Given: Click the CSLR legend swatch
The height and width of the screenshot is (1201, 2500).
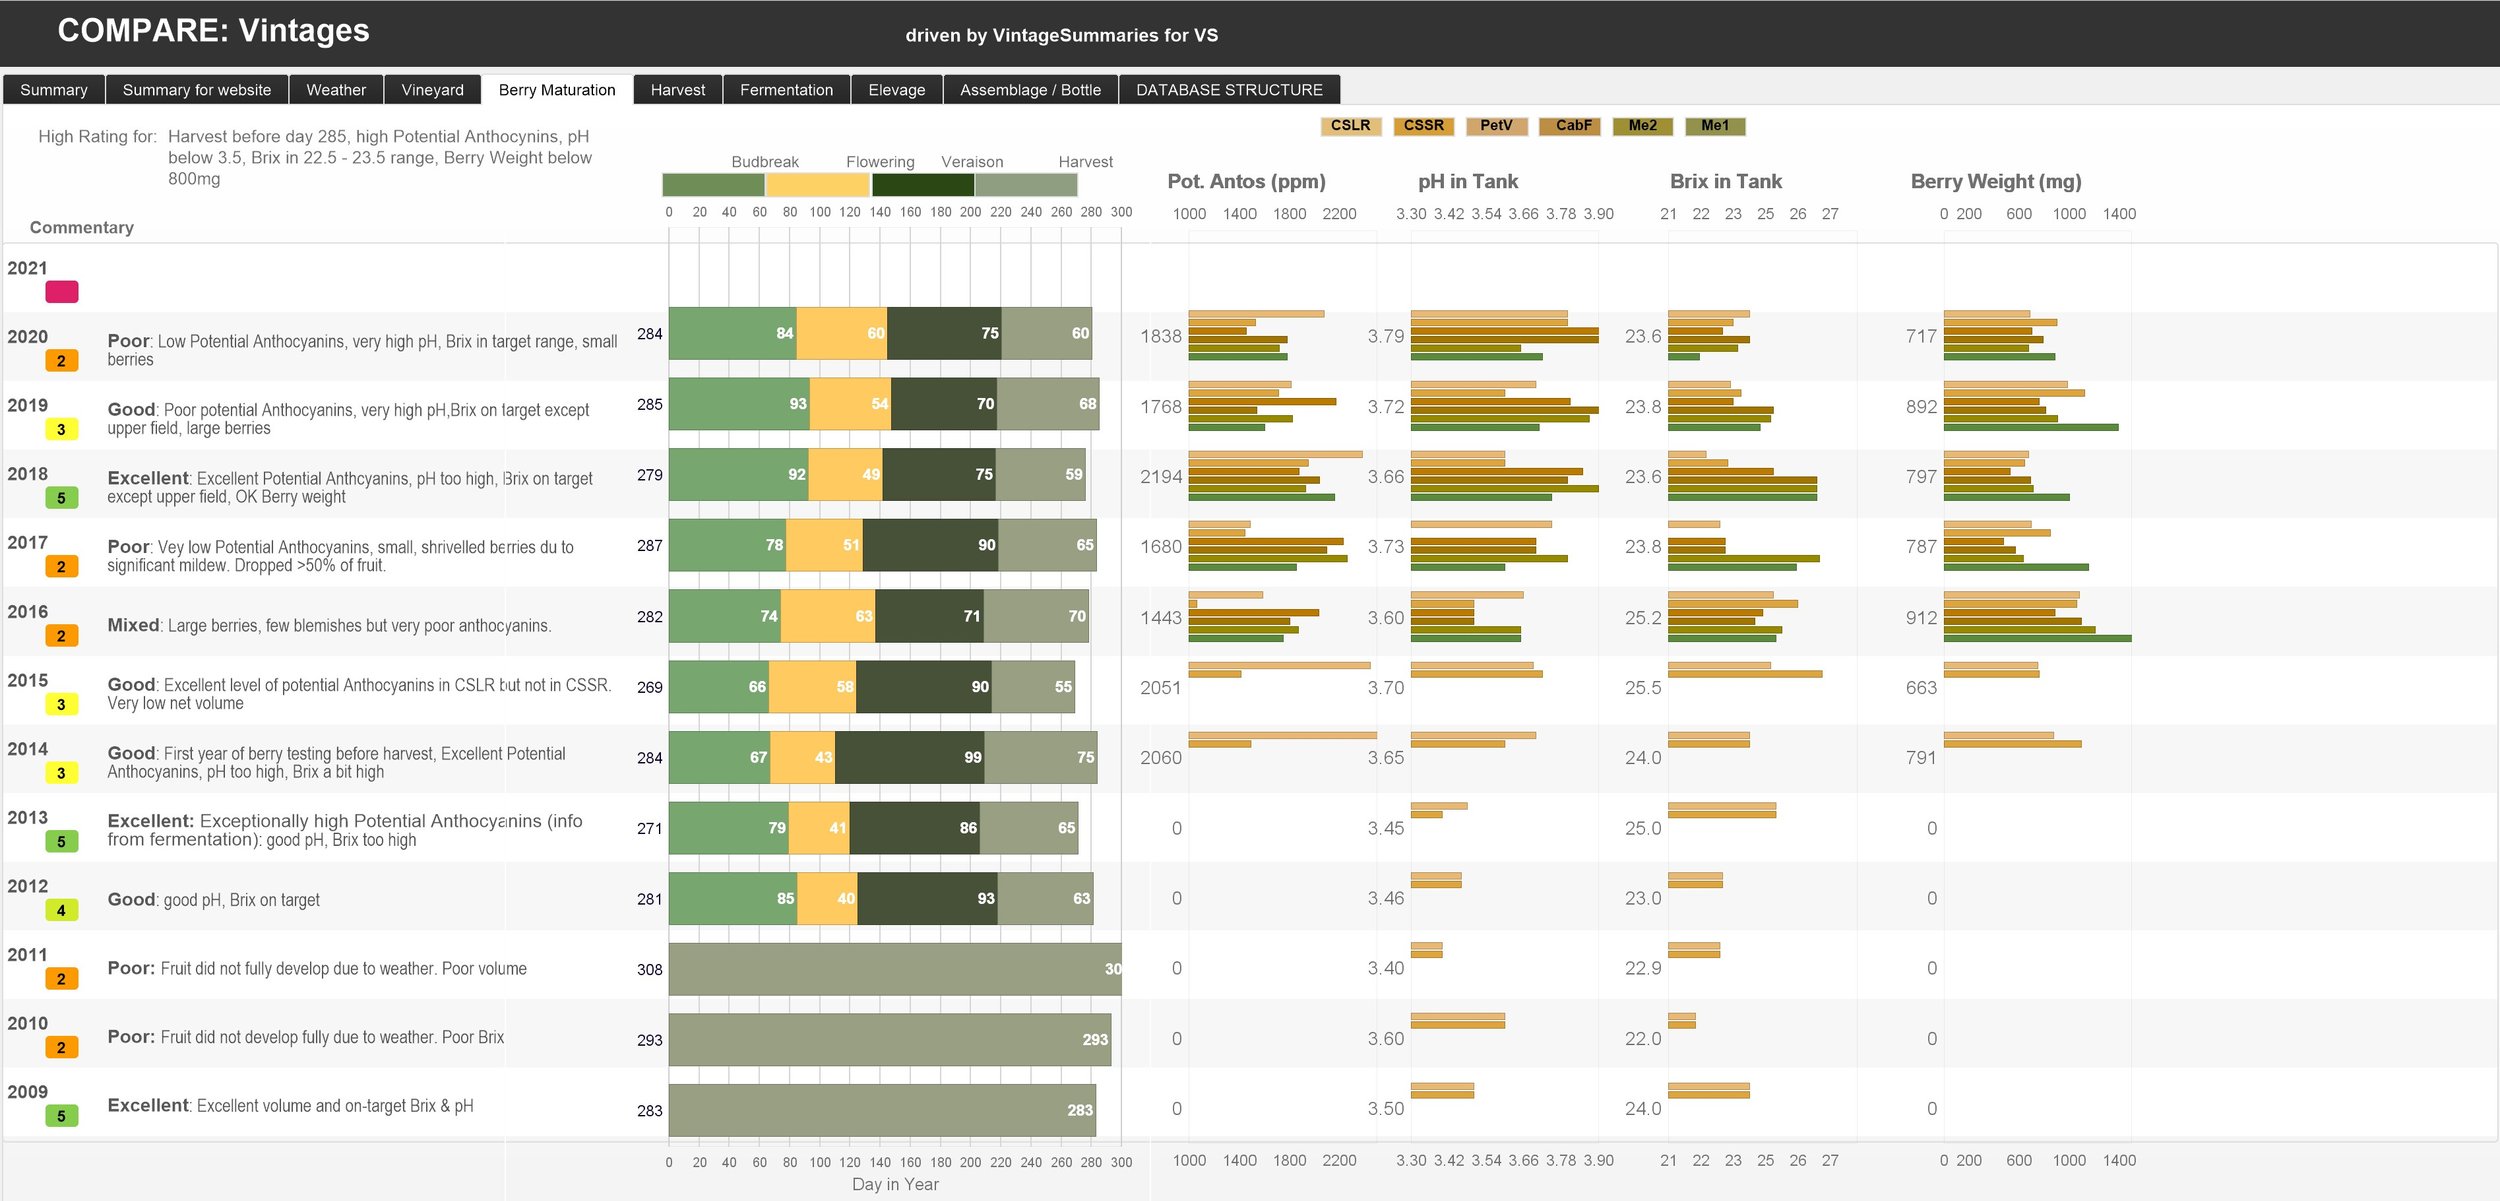Looking at the screenshot, I should click(1351, 126).
